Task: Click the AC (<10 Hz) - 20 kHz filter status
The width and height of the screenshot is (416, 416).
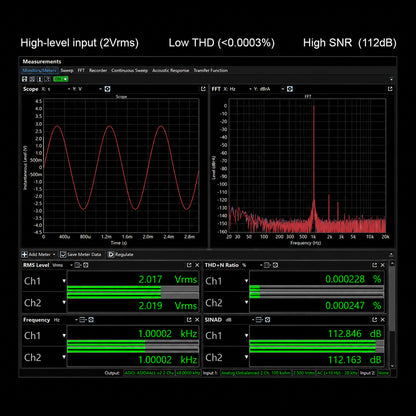Action: pyautogui.click(x=337, y=373)
